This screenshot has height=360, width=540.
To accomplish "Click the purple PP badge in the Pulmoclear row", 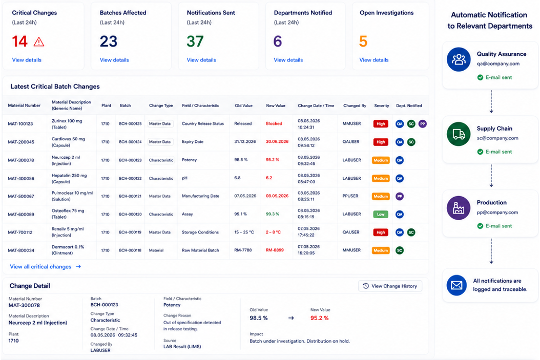I will (x=399, y=196).
